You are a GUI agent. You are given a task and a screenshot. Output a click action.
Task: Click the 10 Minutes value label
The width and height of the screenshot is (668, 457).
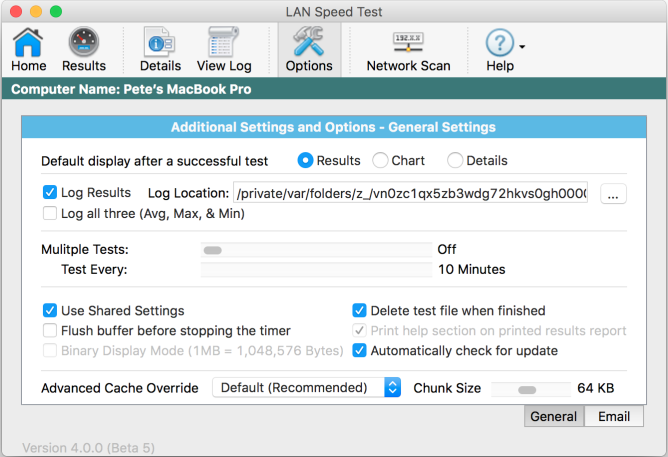472,269
